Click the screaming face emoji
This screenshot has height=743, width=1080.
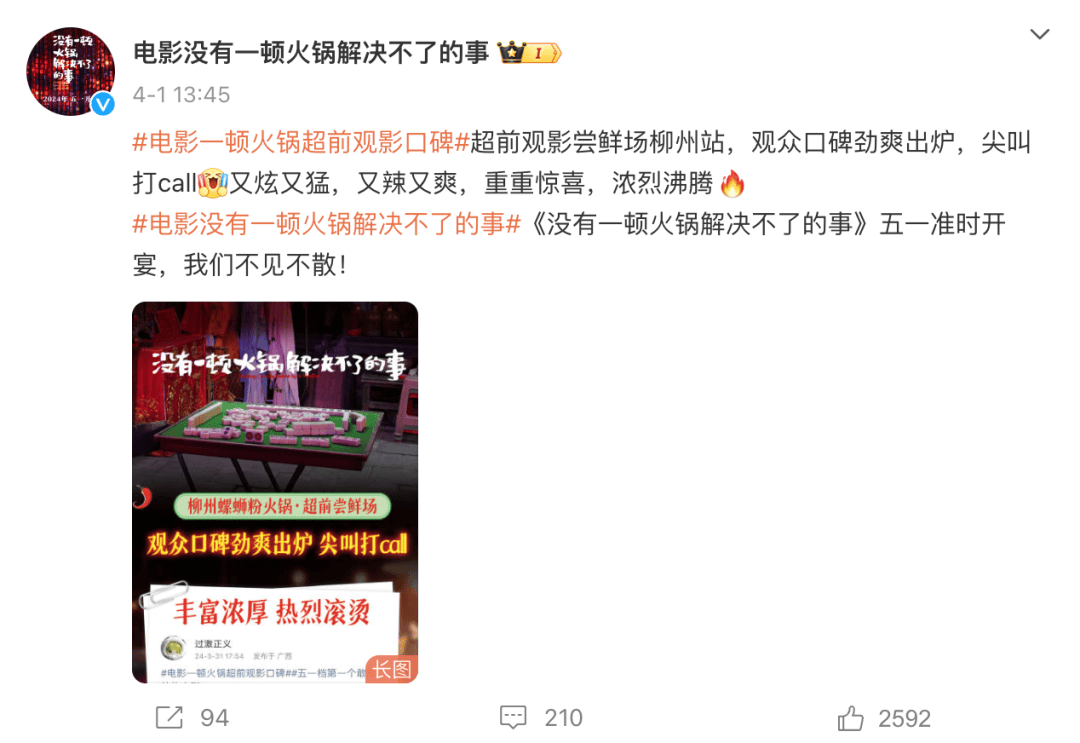[x=213, y=183]
